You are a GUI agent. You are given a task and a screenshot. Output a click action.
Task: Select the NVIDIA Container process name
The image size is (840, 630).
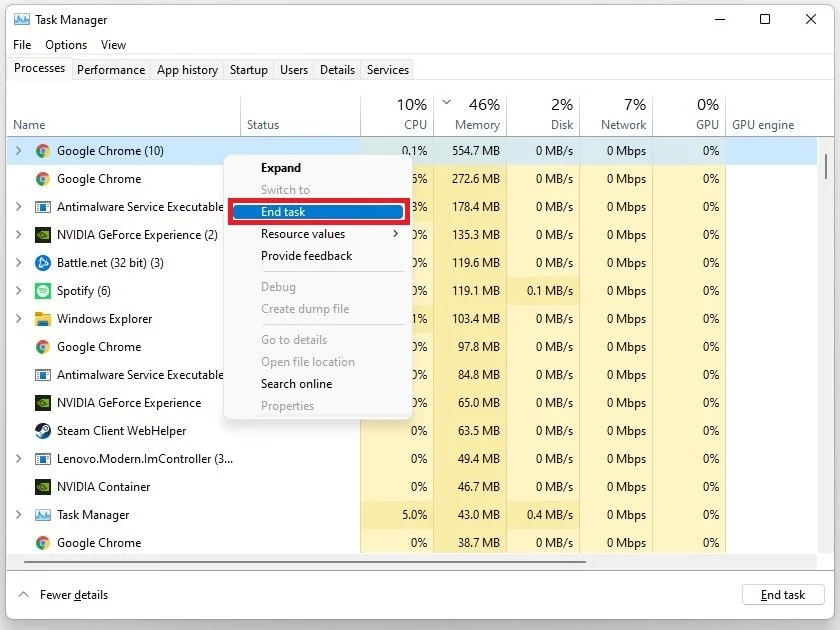point(103,487)
